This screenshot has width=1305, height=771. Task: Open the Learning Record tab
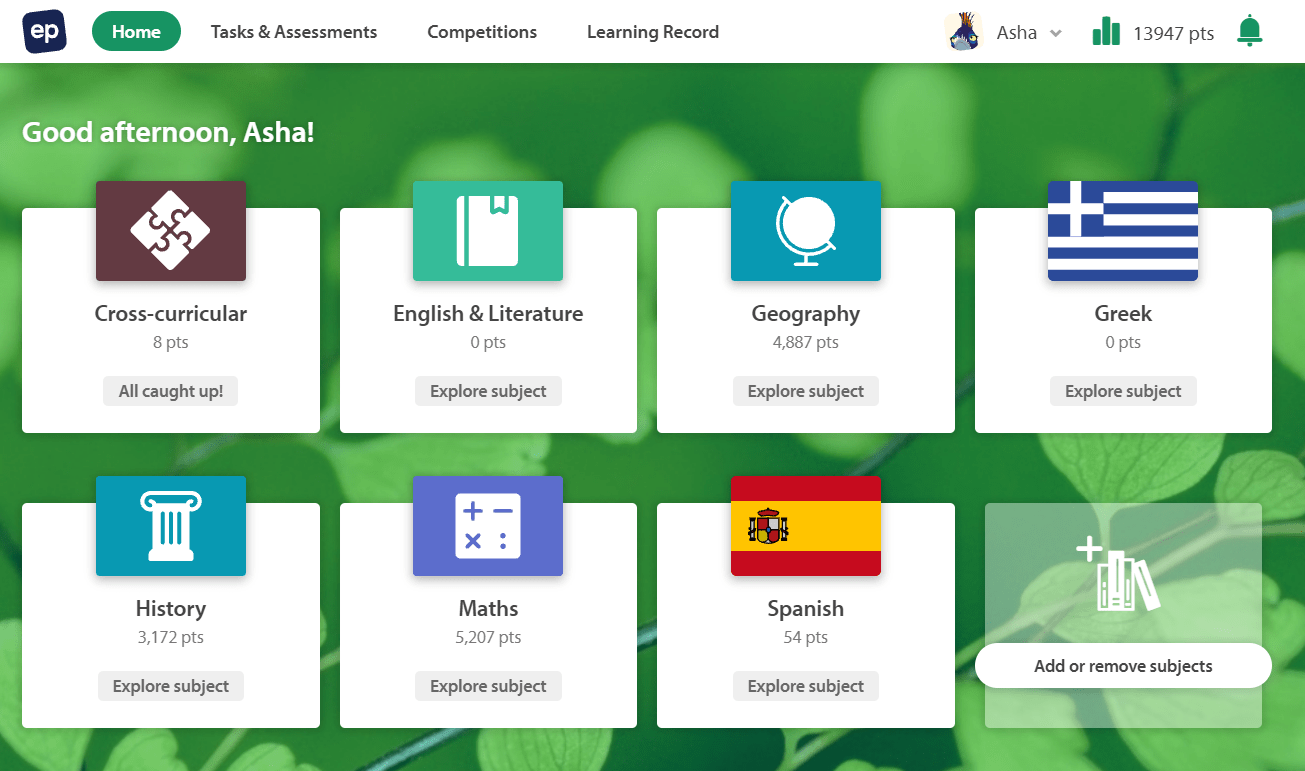(653, 32)
